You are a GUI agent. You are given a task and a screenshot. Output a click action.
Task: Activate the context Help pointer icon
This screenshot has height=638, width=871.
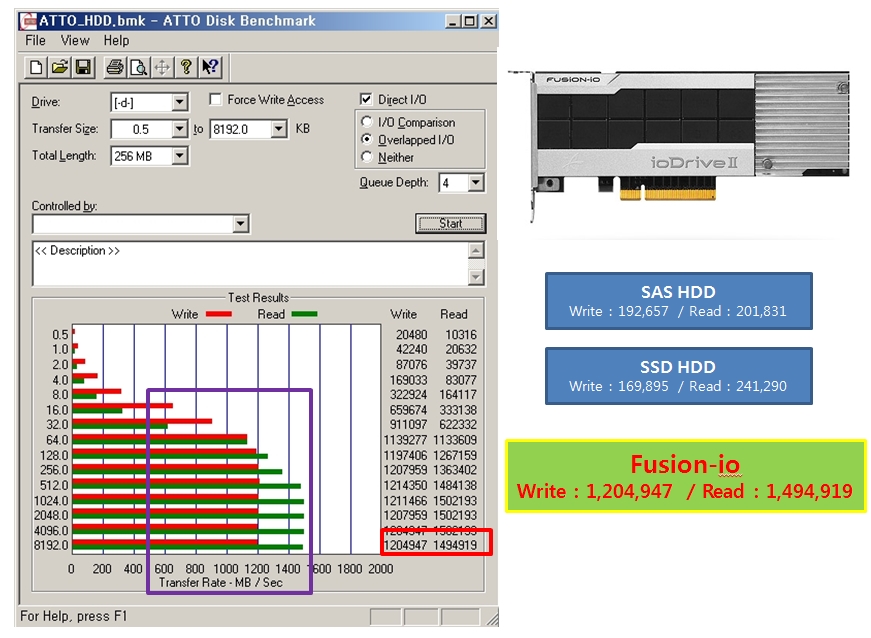(x=210, y=68)
